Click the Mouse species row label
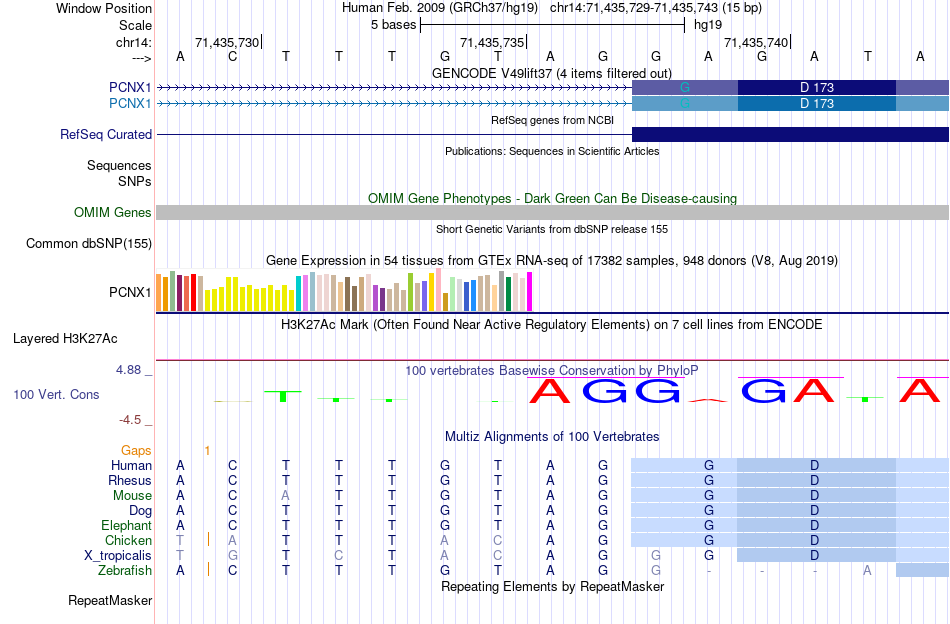Screen dimensions: 950x624 pos(132,496)
